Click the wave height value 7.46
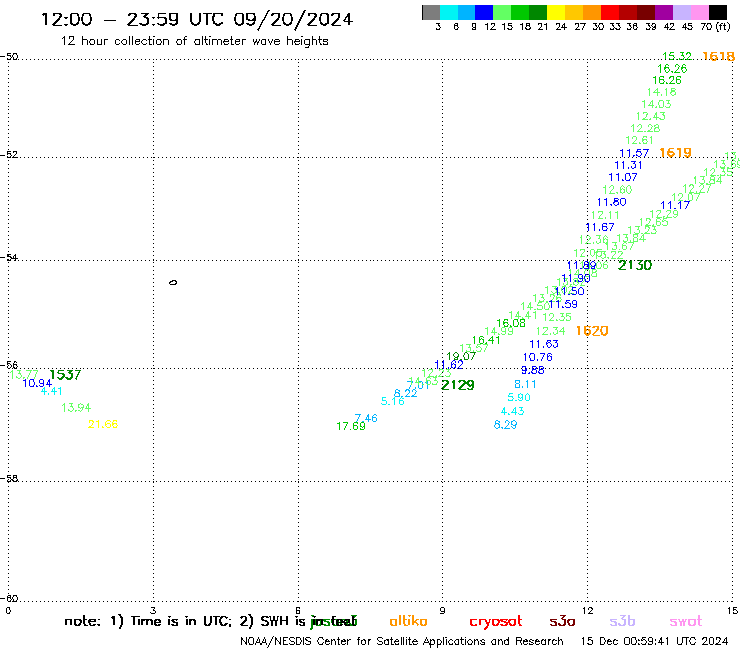 tap(366, 418)
